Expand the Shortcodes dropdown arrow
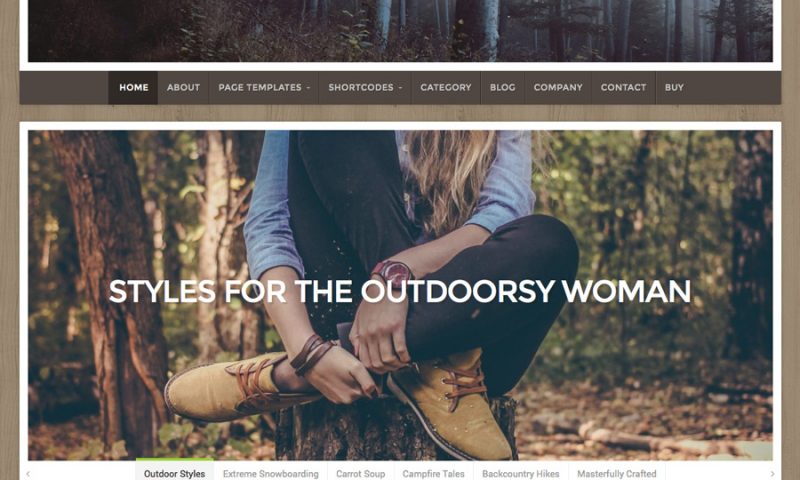The width and height of the screenshot is (800, 480). (x=401, y=88)
